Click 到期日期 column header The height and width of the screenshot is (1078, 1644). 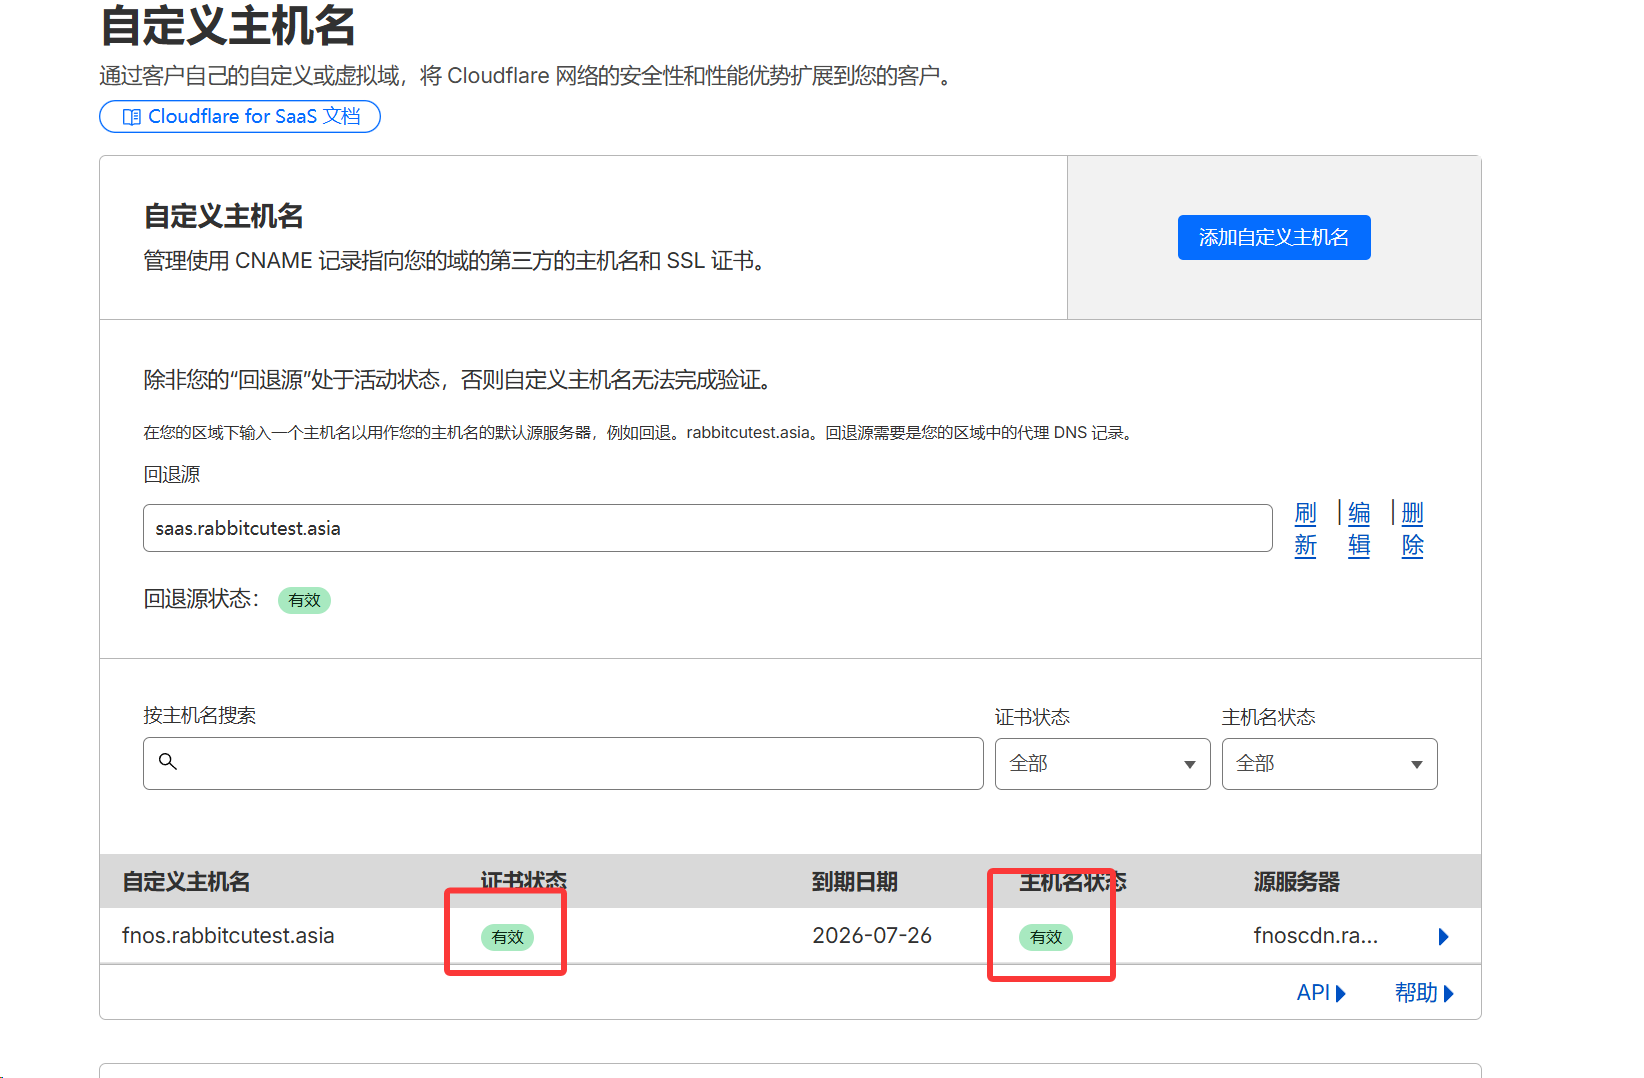854,882
